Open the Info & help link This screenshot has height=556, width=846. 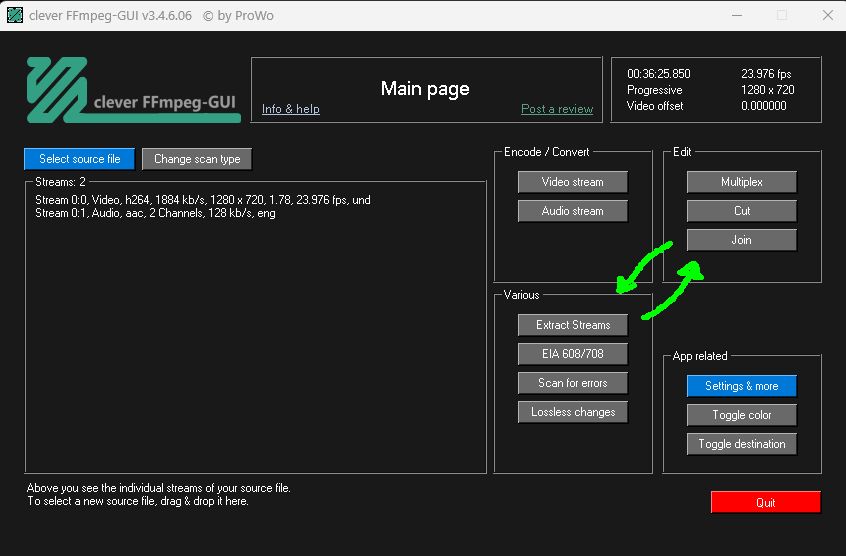[291, 109]
